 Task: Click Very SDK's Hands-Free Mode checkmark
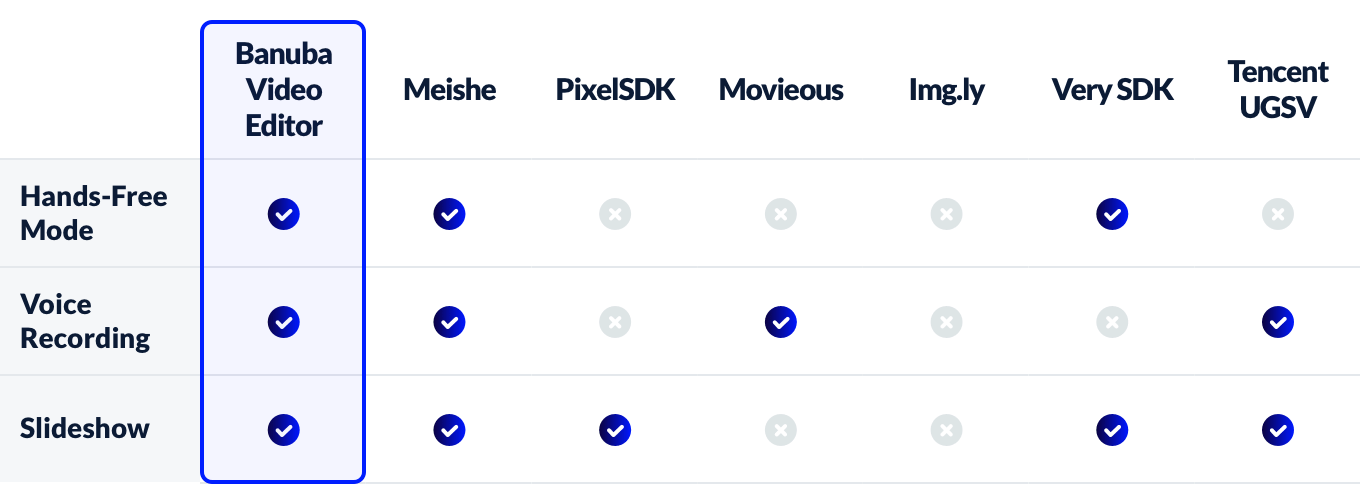click(1112, 213)
